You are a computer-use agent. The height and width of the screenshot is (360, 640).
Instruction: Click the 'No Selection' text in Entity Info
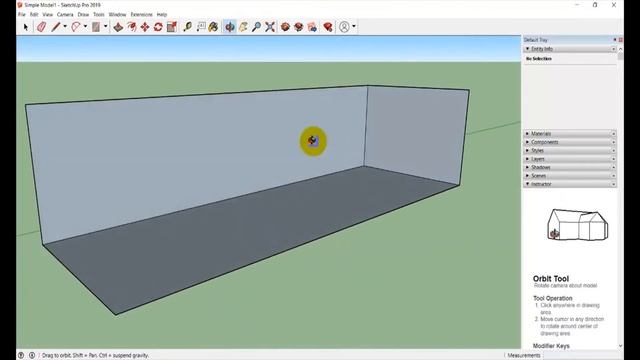coord(539,59)
